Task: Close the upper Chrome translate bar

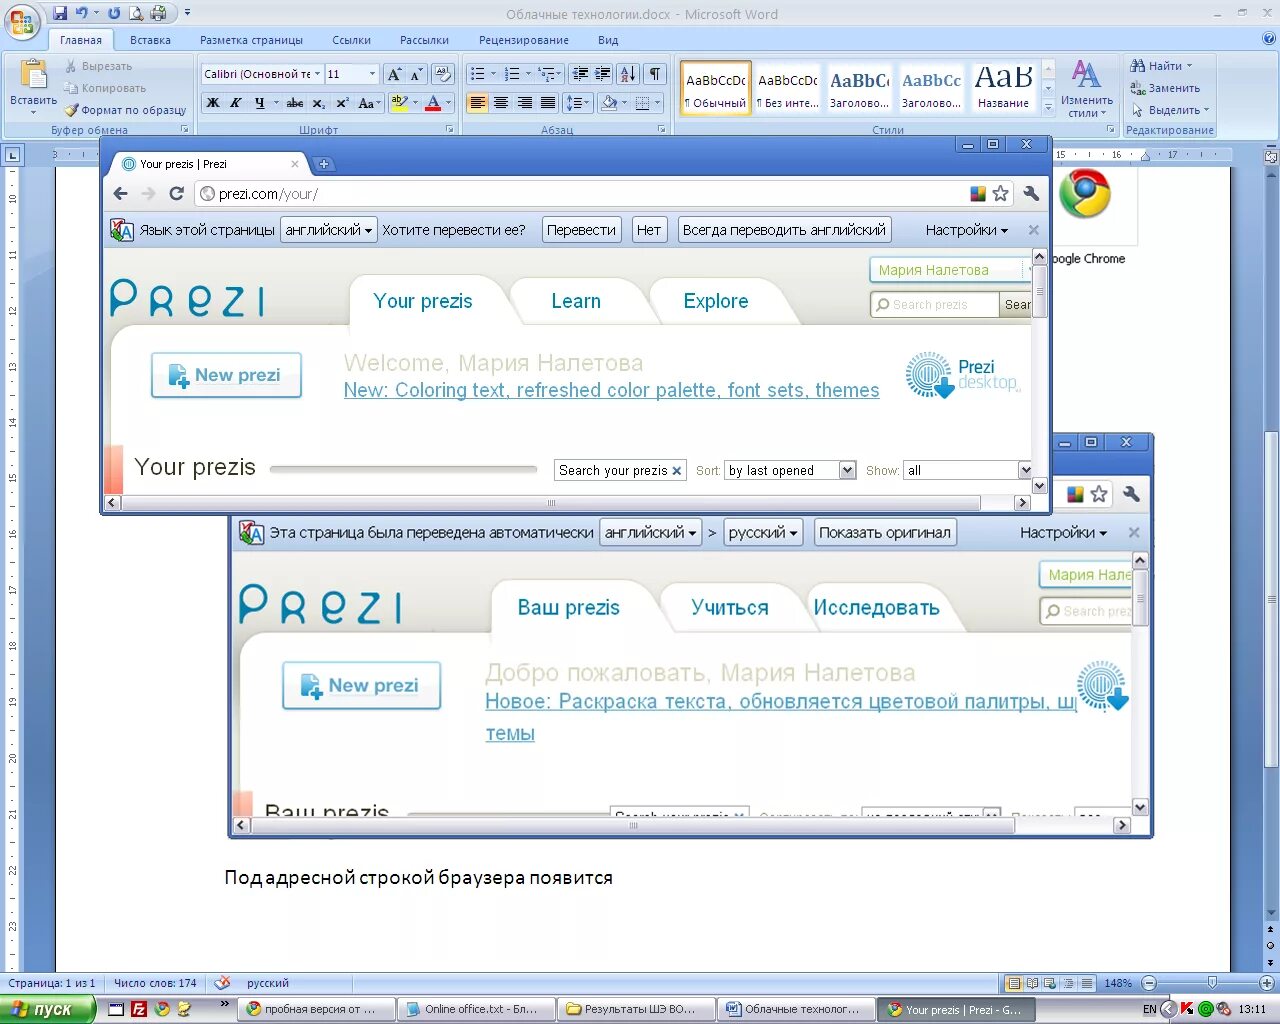Action: point(1033,230)
